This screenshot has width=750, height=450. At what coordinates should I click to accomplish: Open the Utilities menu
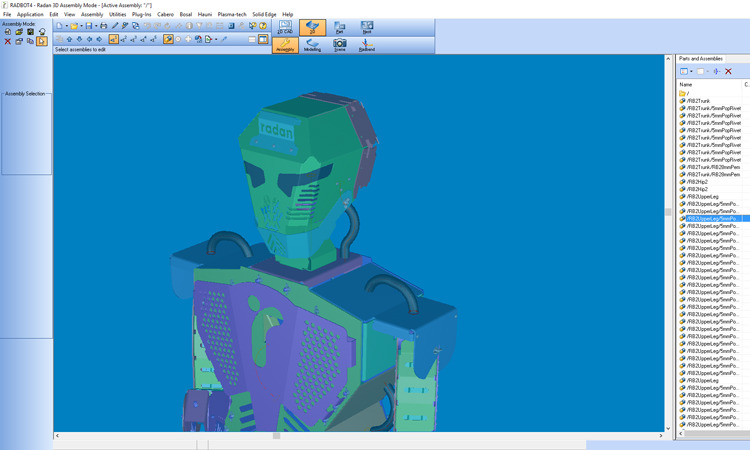(x=118, y=14)
